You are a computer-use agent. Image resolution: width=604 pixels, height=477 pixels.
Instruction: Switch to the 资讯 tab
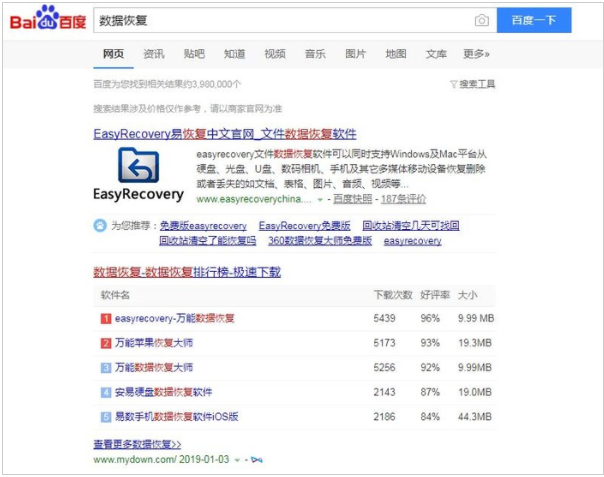(154, 54)
